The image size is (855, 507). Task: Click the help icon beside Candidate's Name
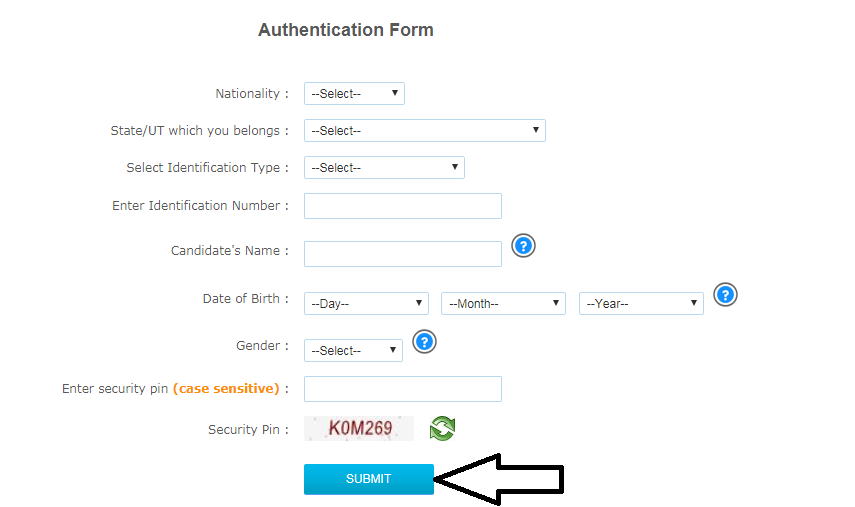523,246
